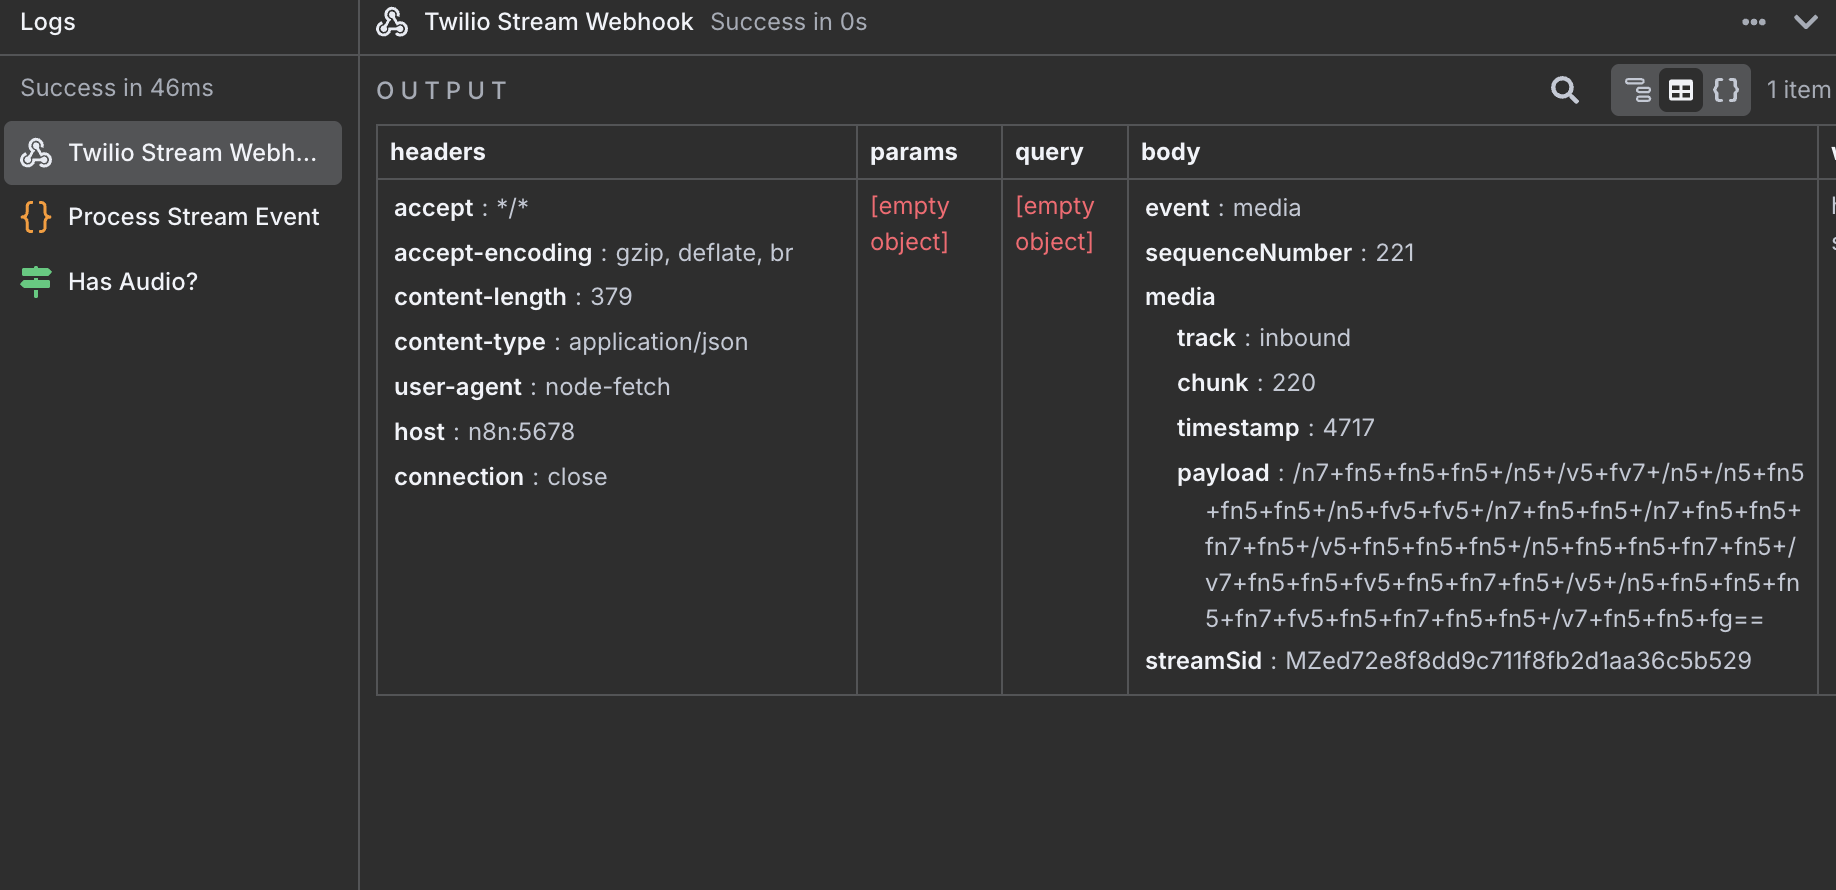Collapse the logs panel with the chevron
This screenshot has width=1836, height=890.
1806,22
